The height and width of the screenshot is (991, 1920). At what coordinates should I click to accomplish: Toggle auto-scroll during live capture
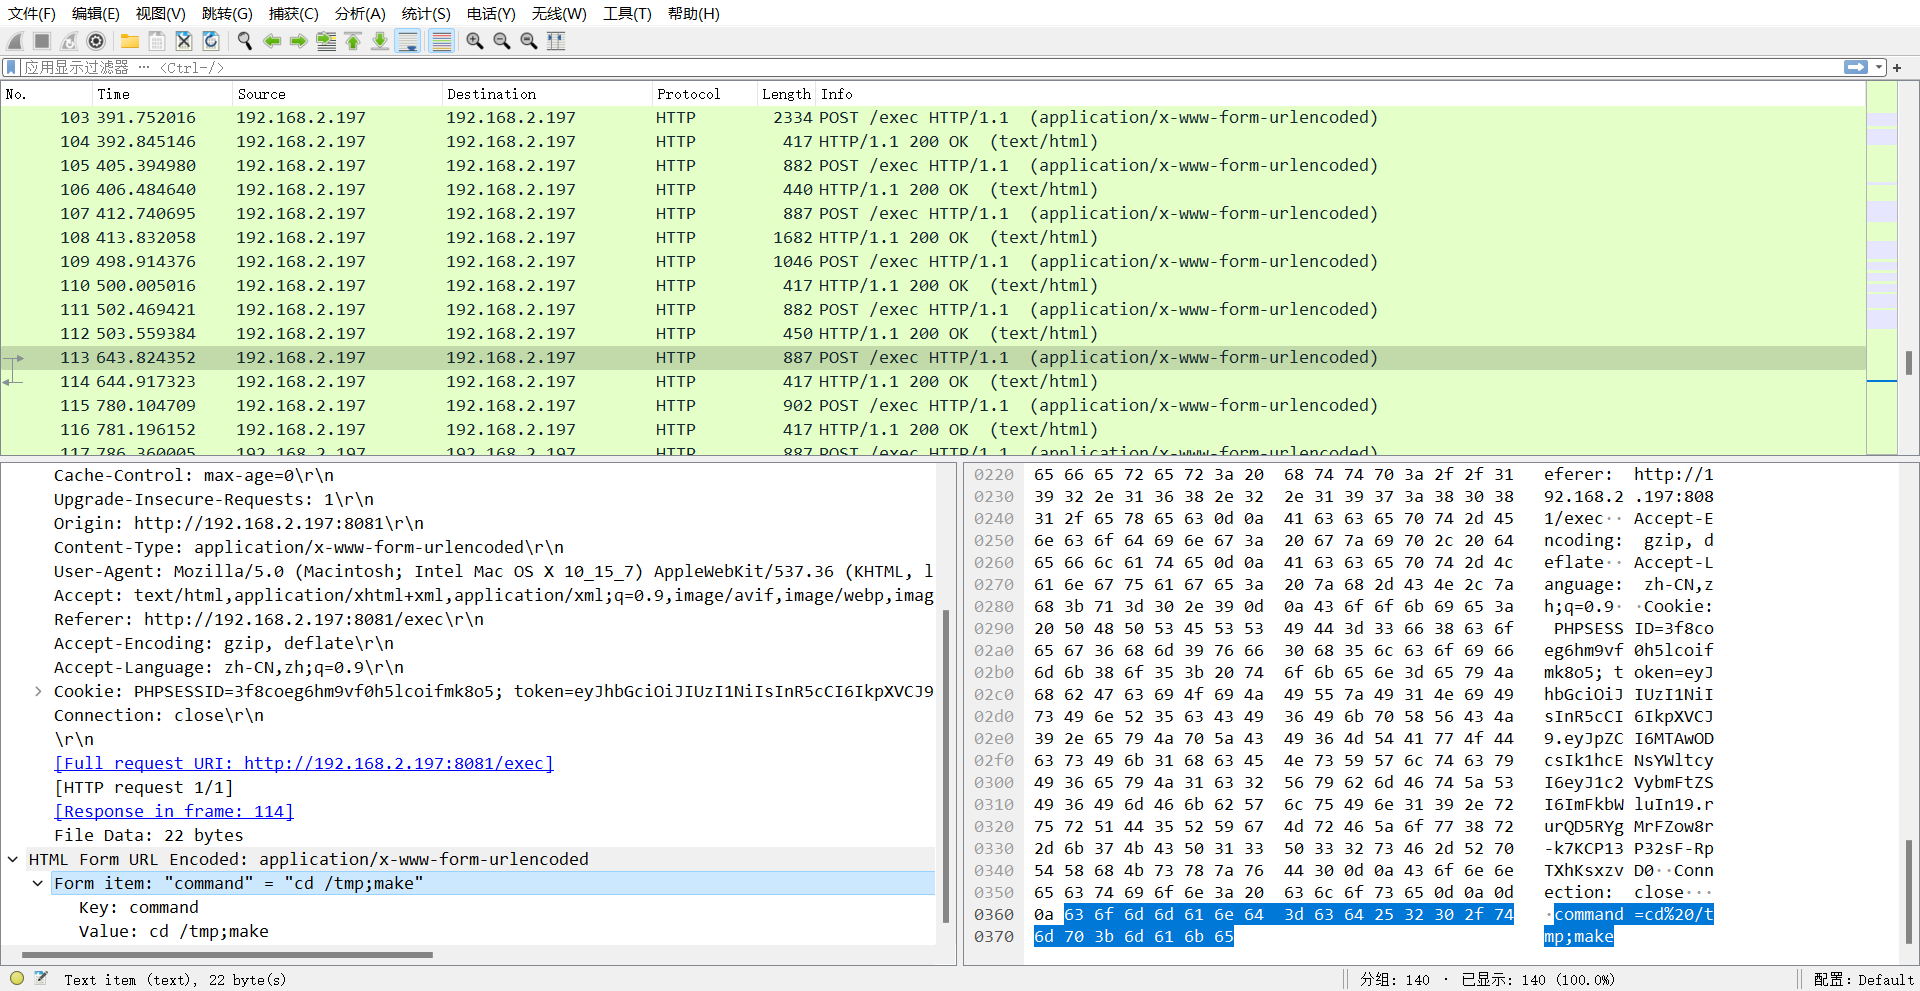click(408, 41)
